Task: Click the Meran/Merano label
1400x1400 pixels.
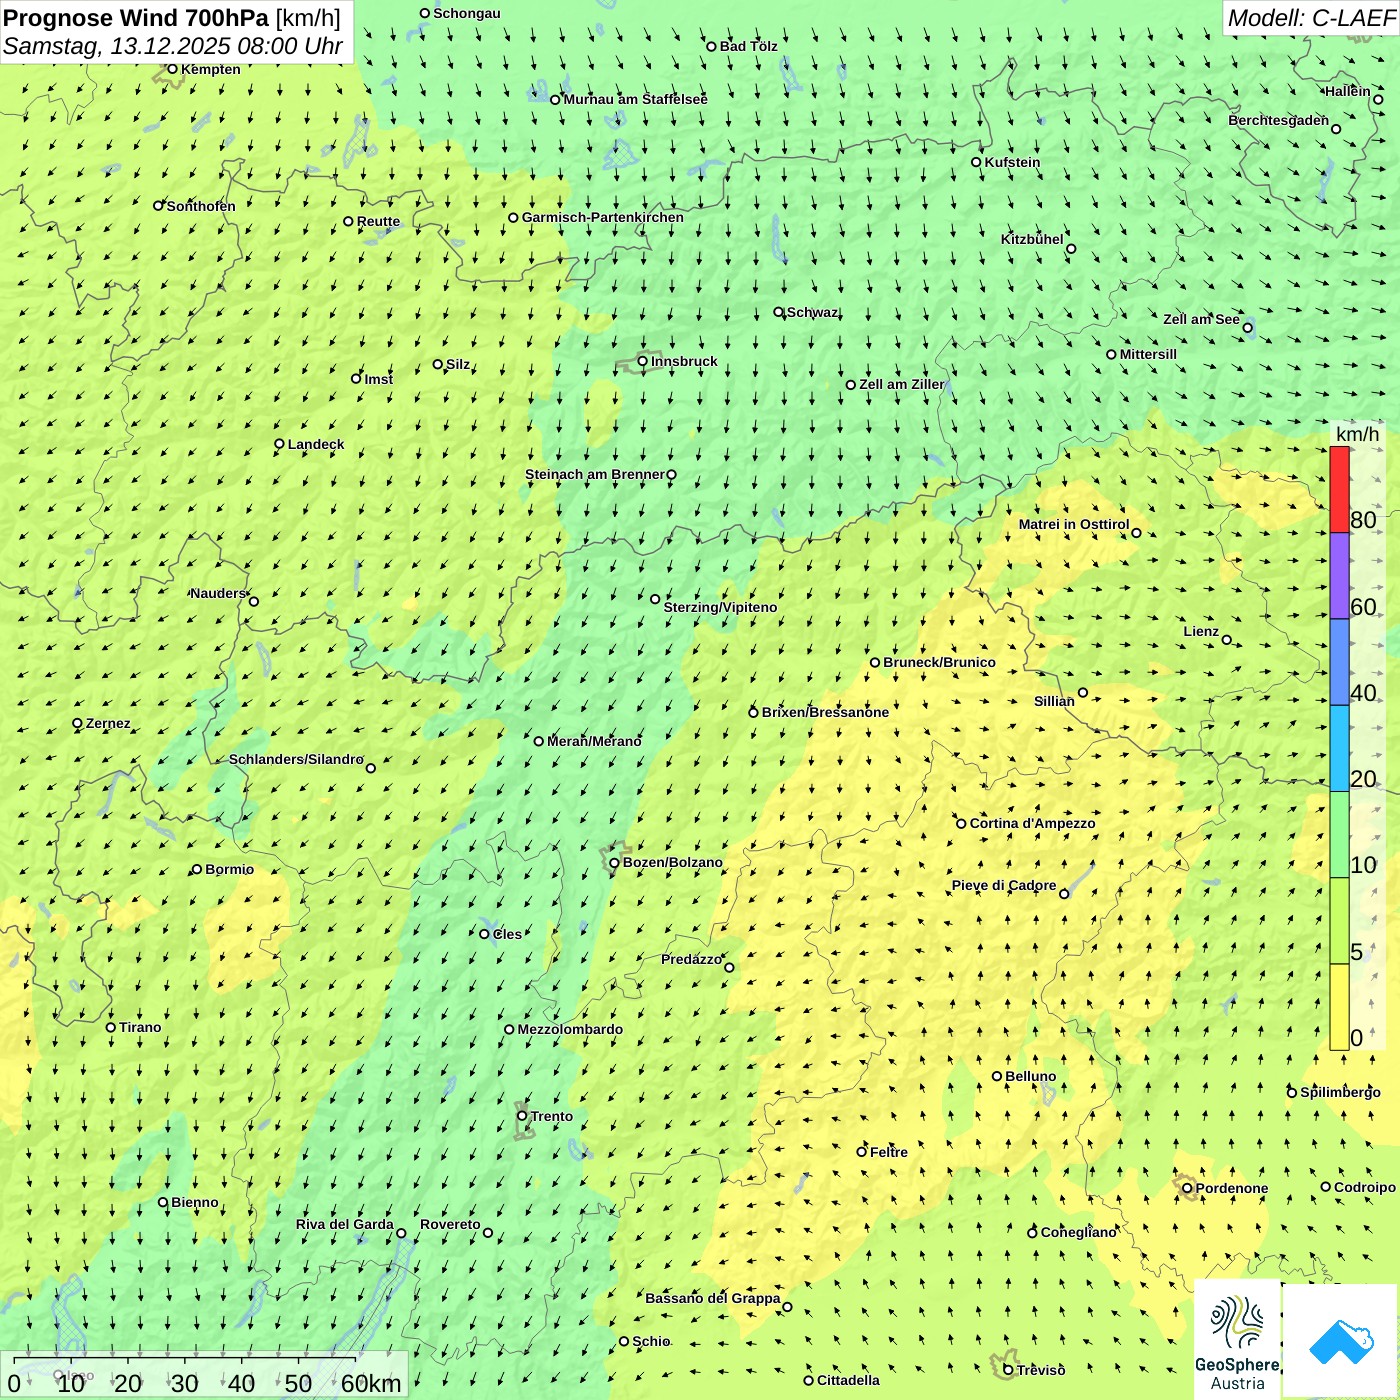Action: [x=594, y=741]
